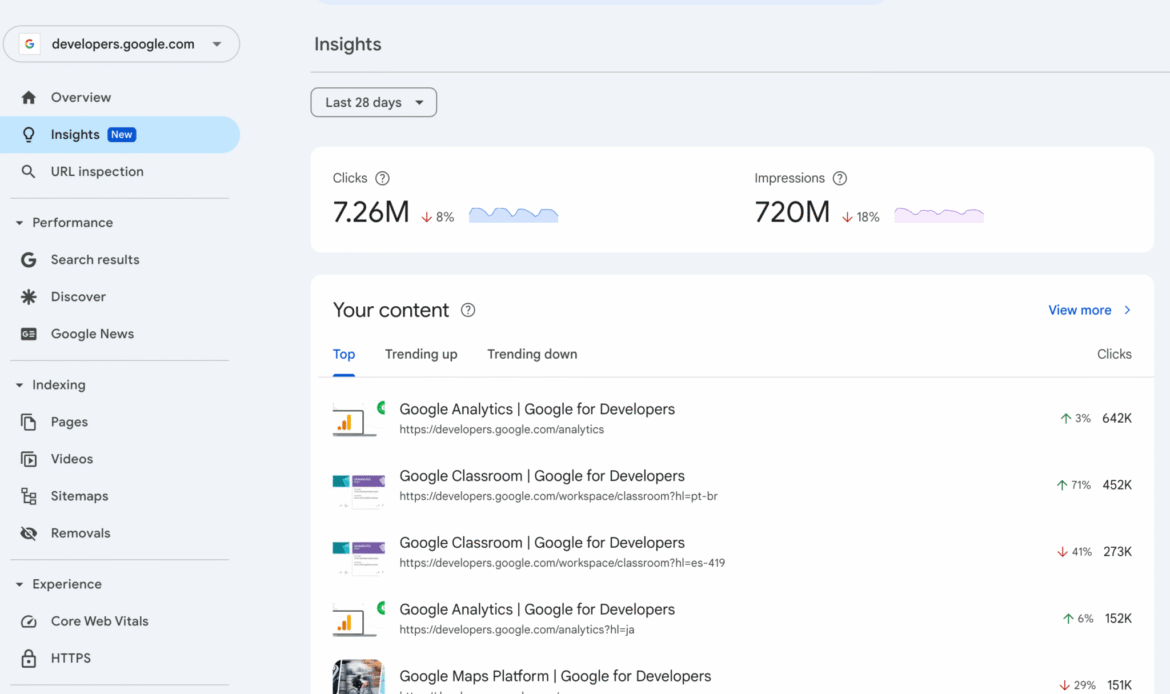Click the Sitemaps icon in sidebar
The width and height of the screenshot is (1170, 694).
point(28,496)
